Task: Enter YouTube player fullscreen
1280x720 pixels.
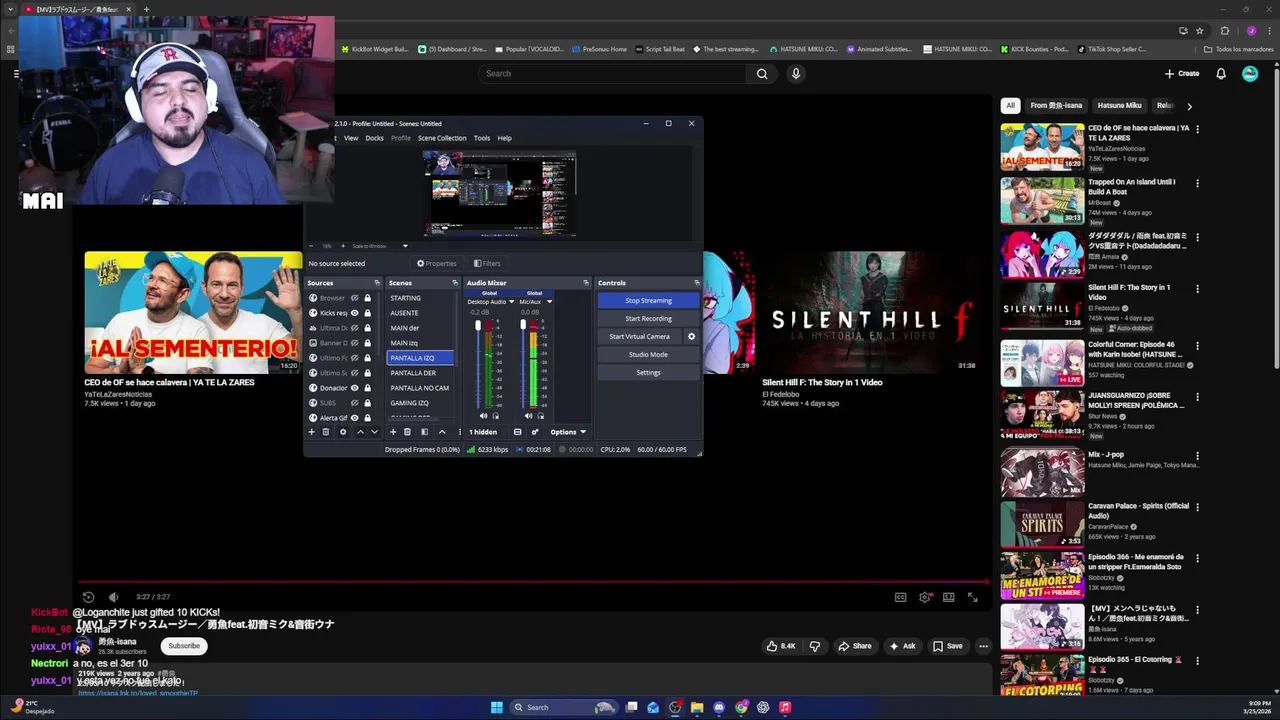Action: click(972, 597)
